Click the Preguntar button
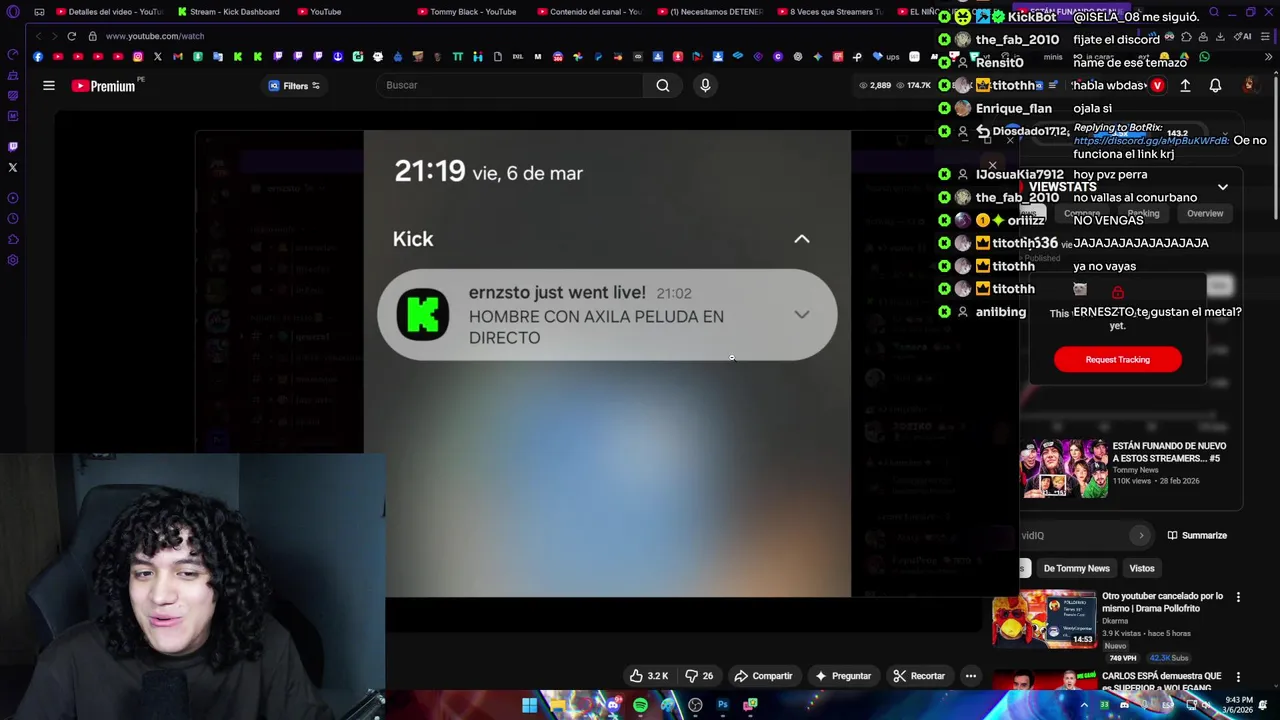The height and width of the screenshot is (720, 1280). pos(842,676)
